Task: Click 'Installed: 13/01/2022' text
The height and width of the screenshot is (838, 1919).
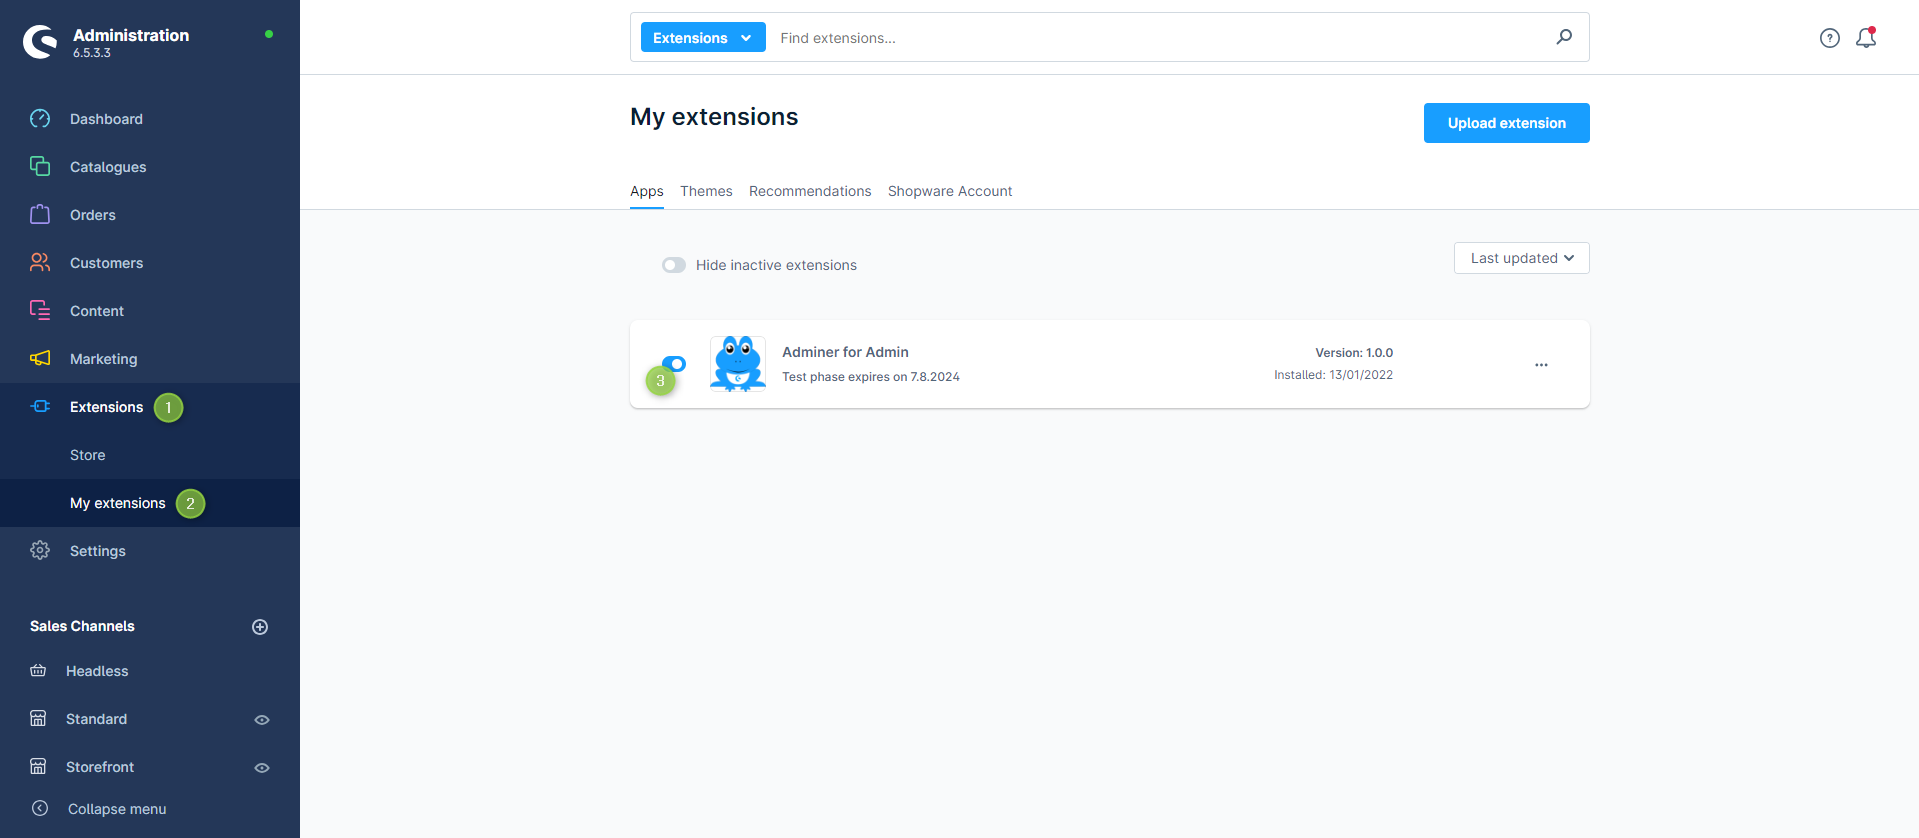Action: coord(1333,375)
